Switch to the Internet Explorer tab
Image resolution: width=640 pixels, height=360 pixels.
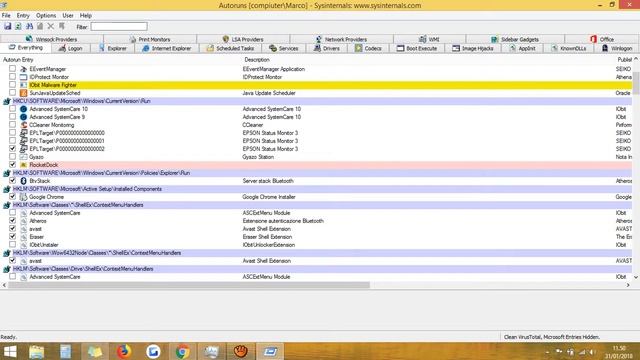[x=167, y=48]
